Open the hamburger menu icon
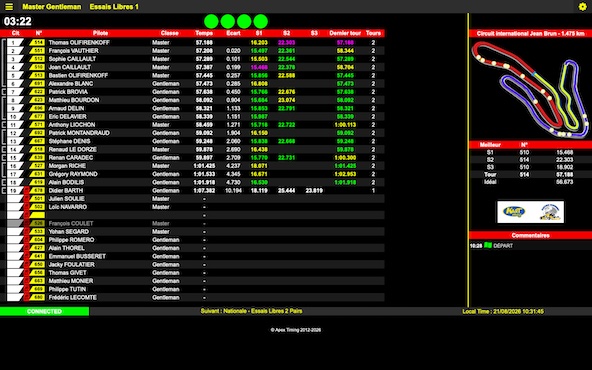 [x=9, y=6]
